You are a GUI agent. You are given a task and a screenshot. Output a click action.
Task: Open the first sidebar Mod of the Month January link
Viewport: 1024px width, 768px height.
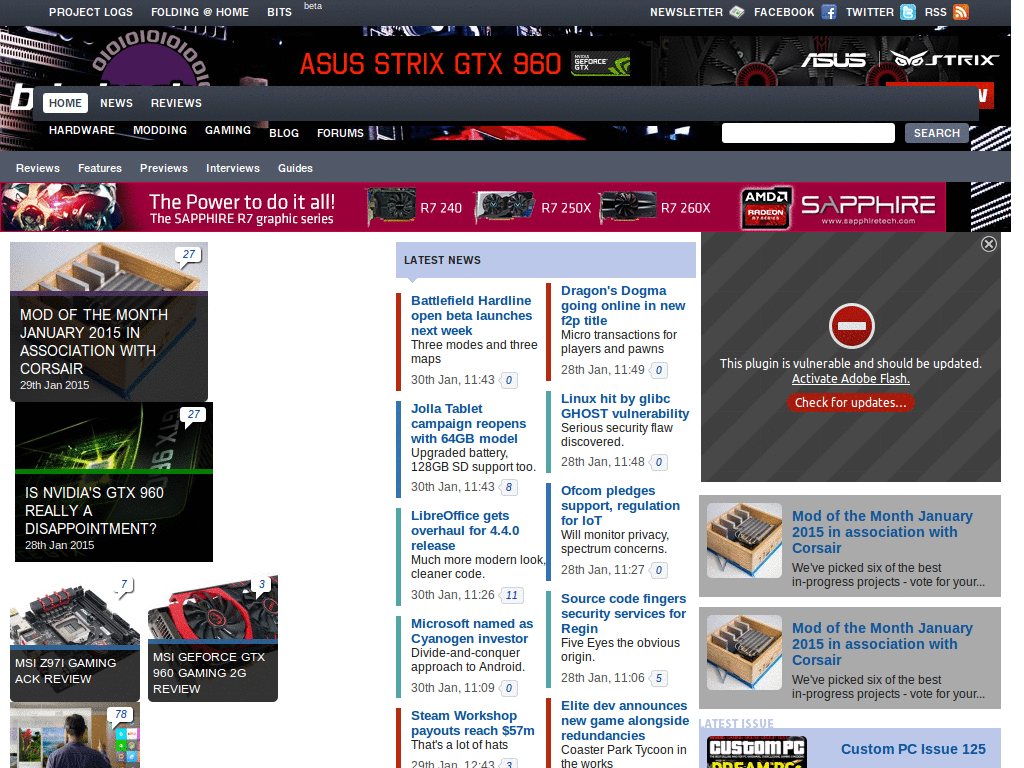882,532
